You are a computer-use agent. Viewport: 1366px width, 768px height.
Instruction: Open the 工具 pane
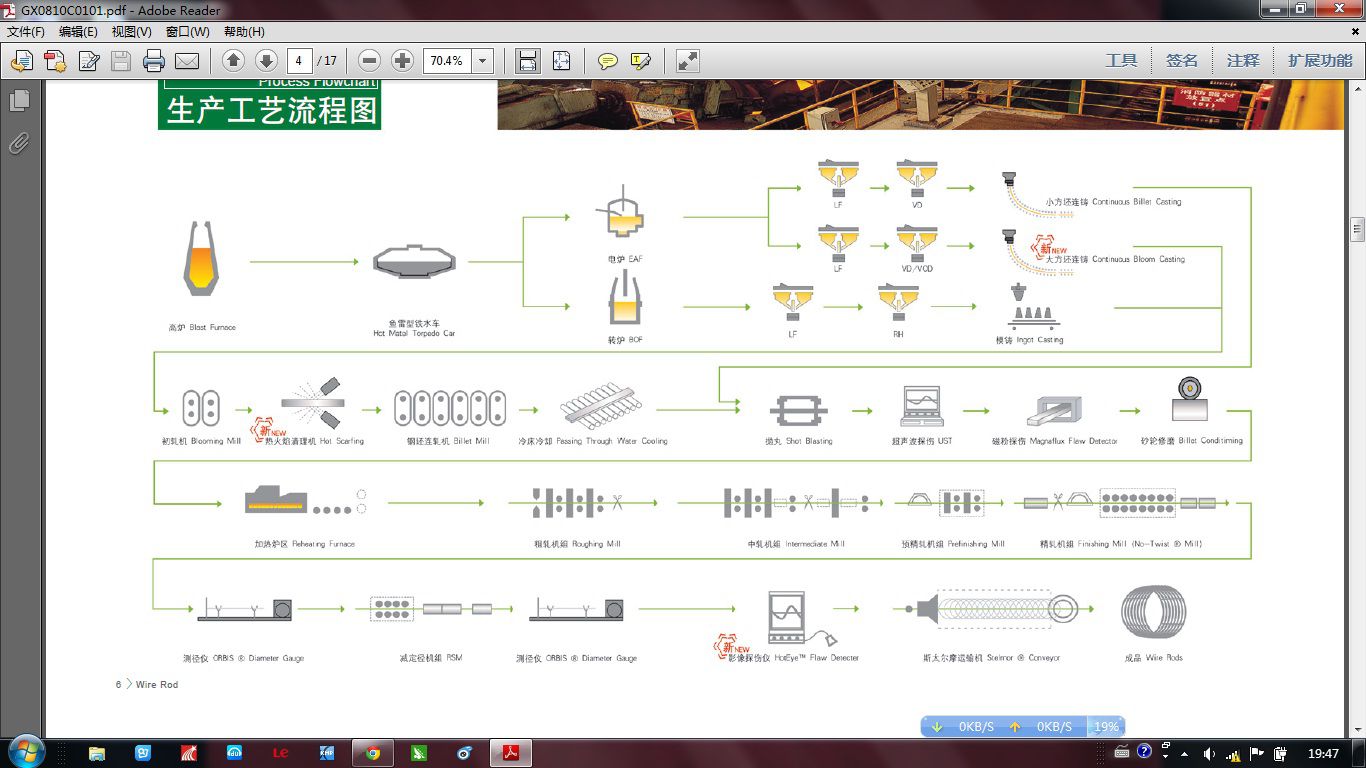1121,61
